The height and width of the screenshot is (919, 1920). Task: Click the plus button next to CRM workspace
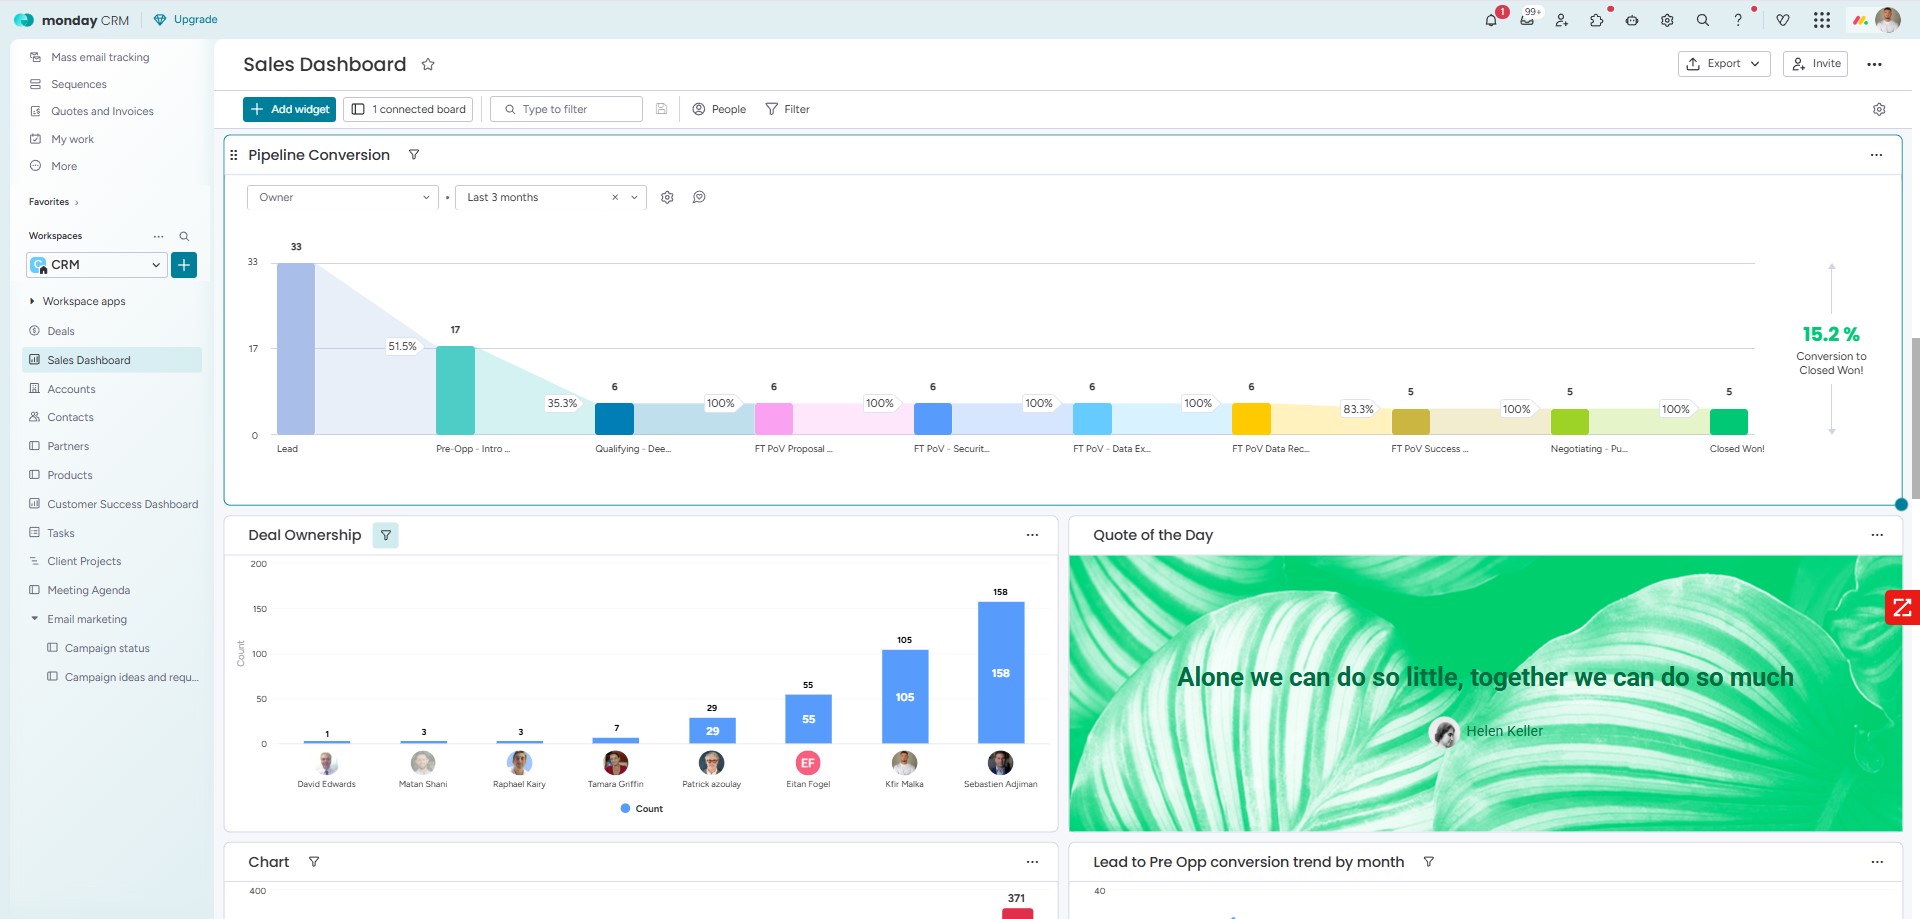tap(184, 265)
